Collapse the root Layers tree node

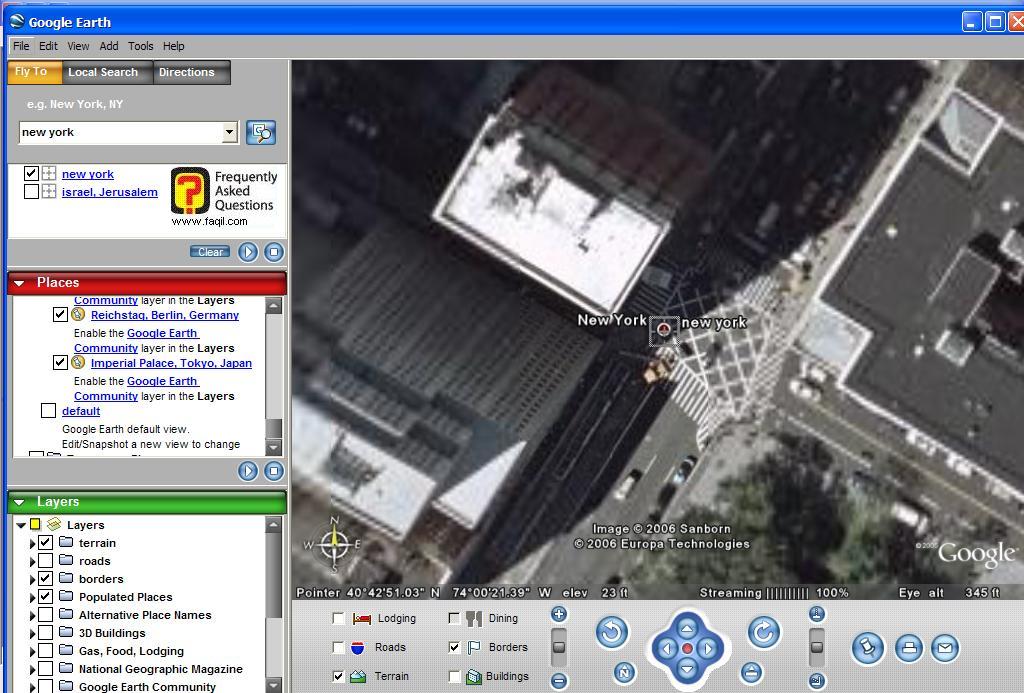pos(21,525)
